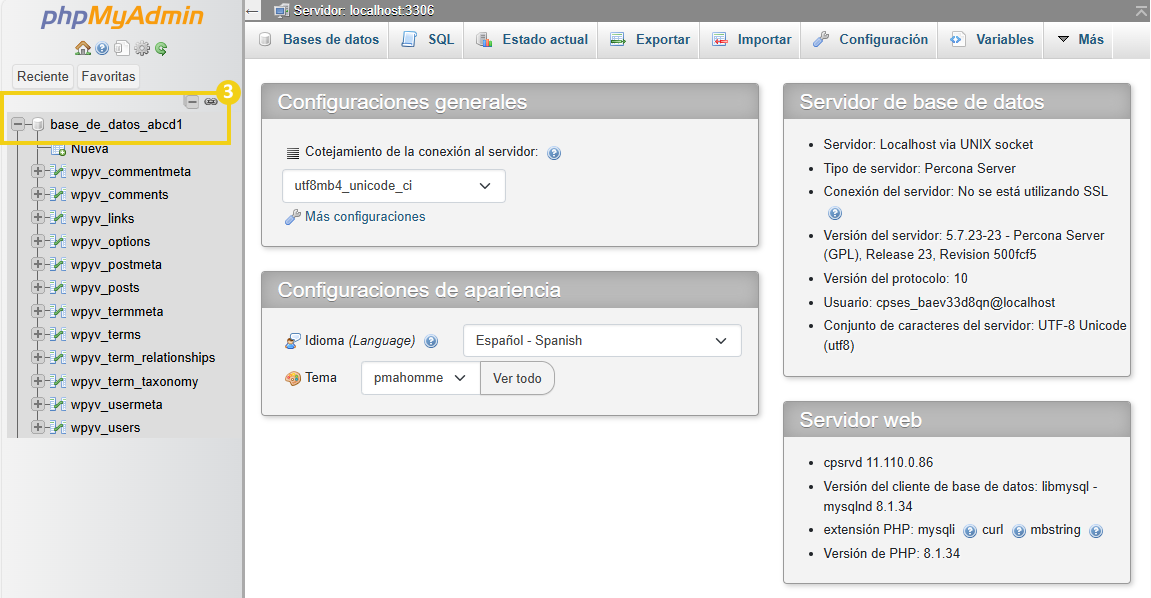Viewport: 1151px width, 598px height.
Task: Open Más configuraciones link
Action: (x=362, y=216)
